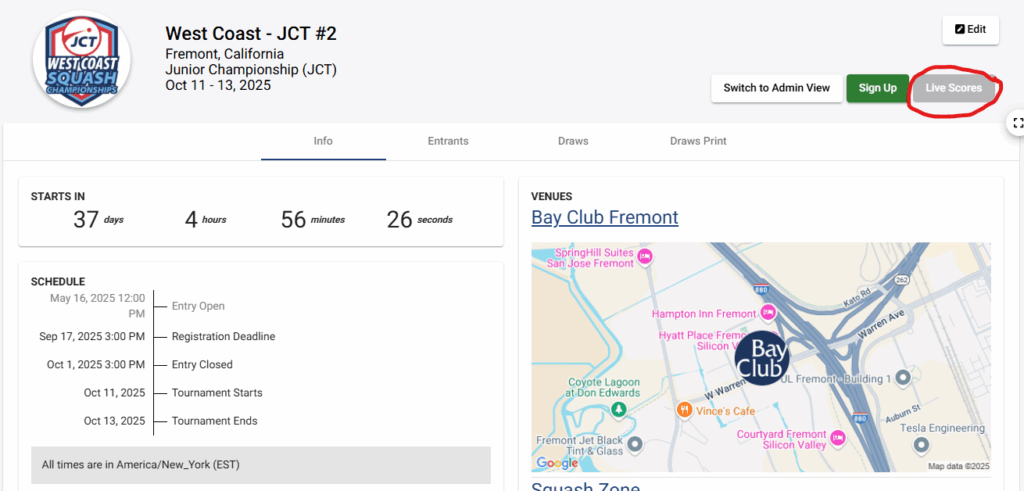
Task: Click the Edit button with pencil icon
Action: click(x=970, y=30)
